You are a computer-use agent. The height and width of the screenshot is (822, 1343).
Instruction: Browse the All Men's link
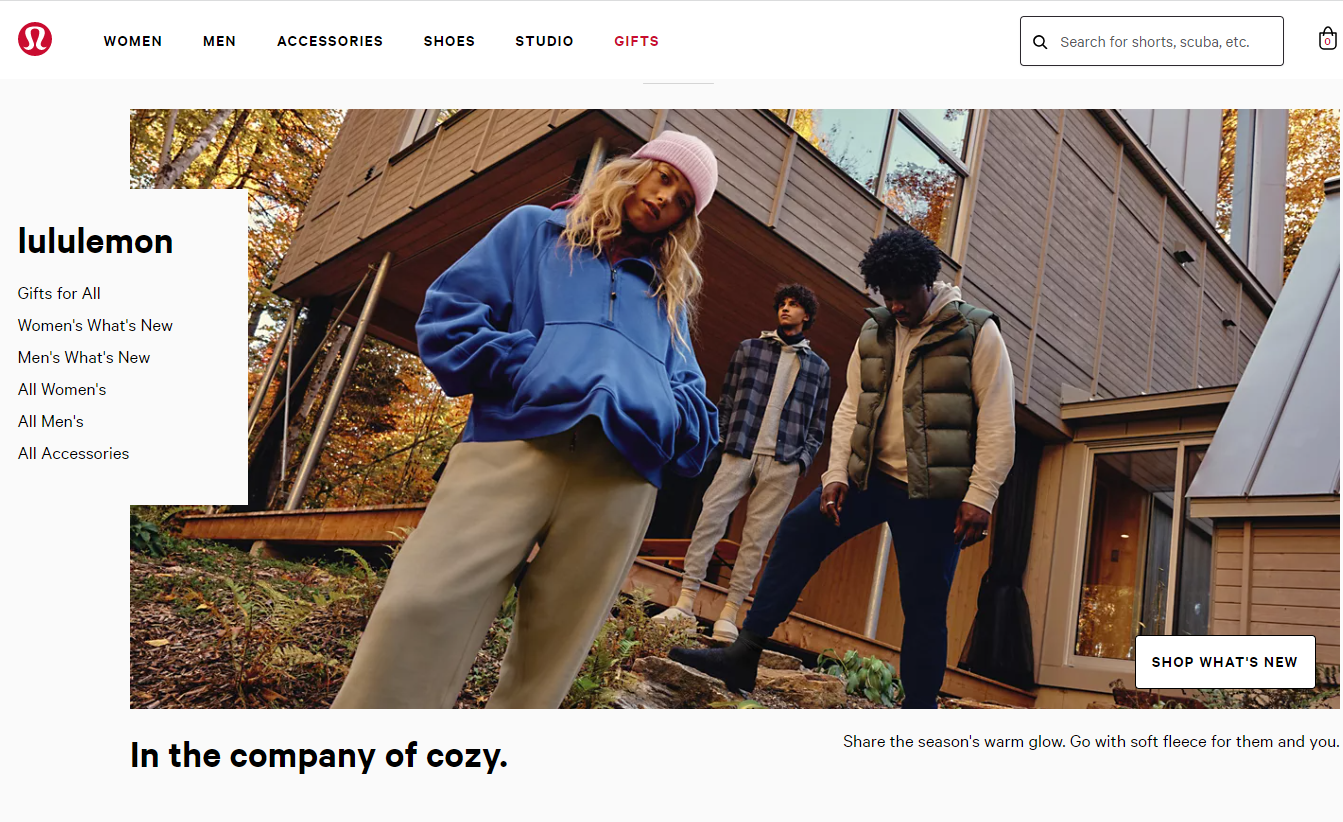coord(51,421)
